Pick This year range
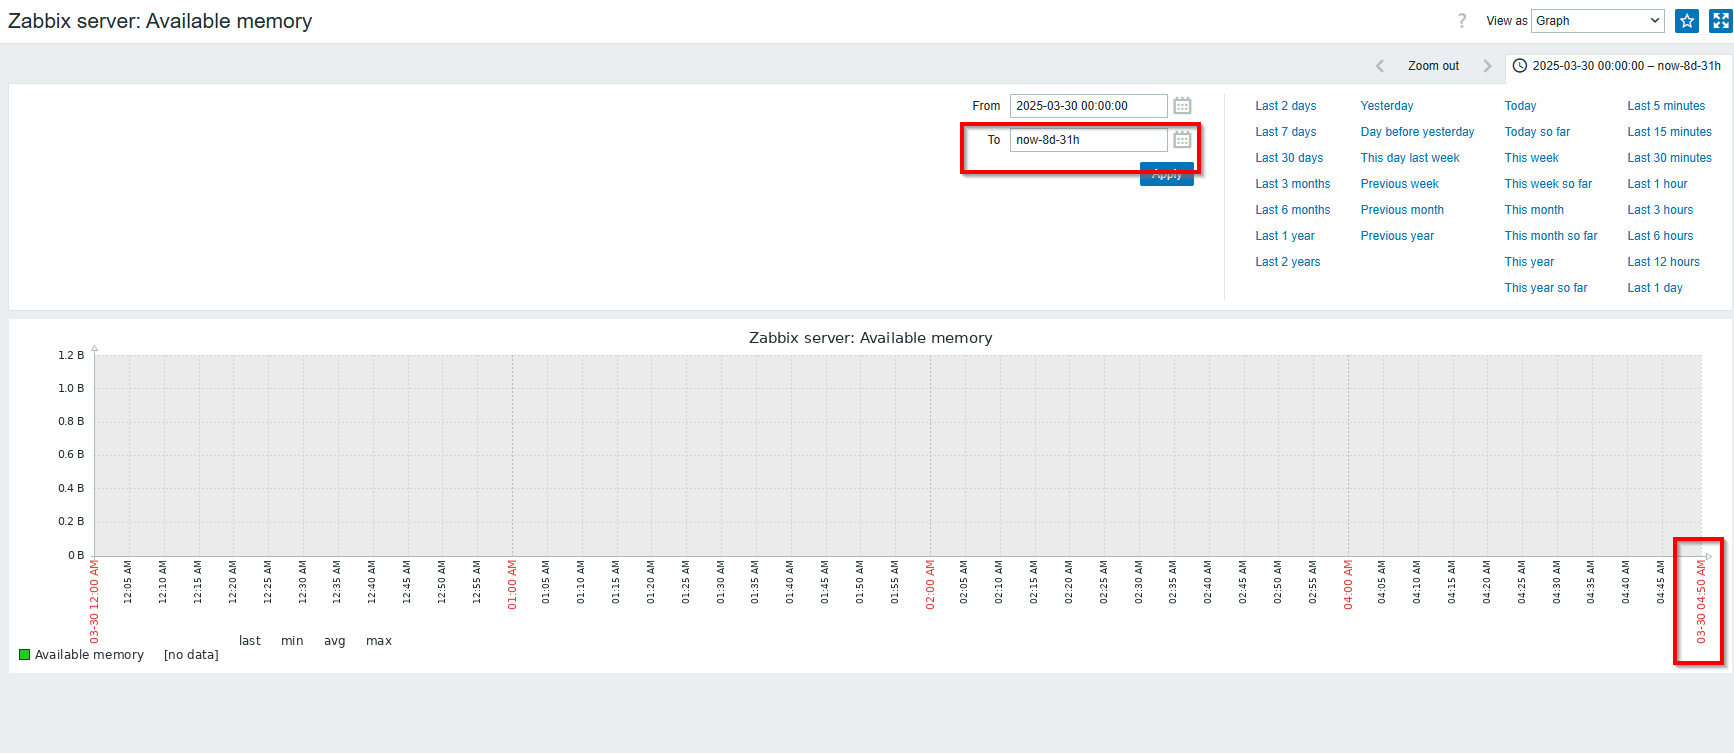1734x753 pixels. click(x=1529, y=262)
